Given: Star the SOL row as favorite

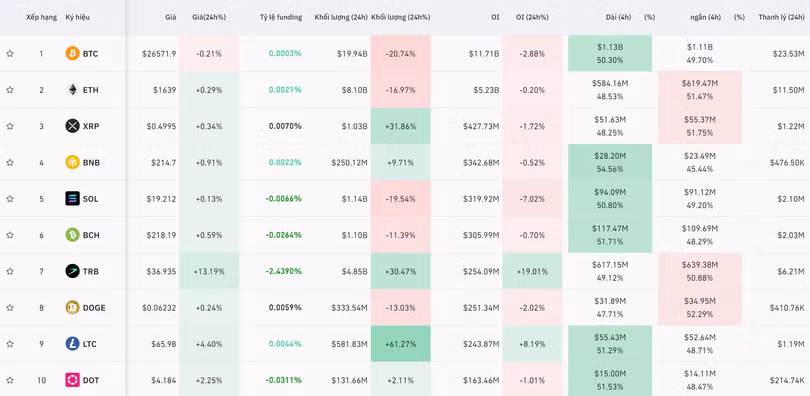Looking at the screenshot, I should (10, 199).
